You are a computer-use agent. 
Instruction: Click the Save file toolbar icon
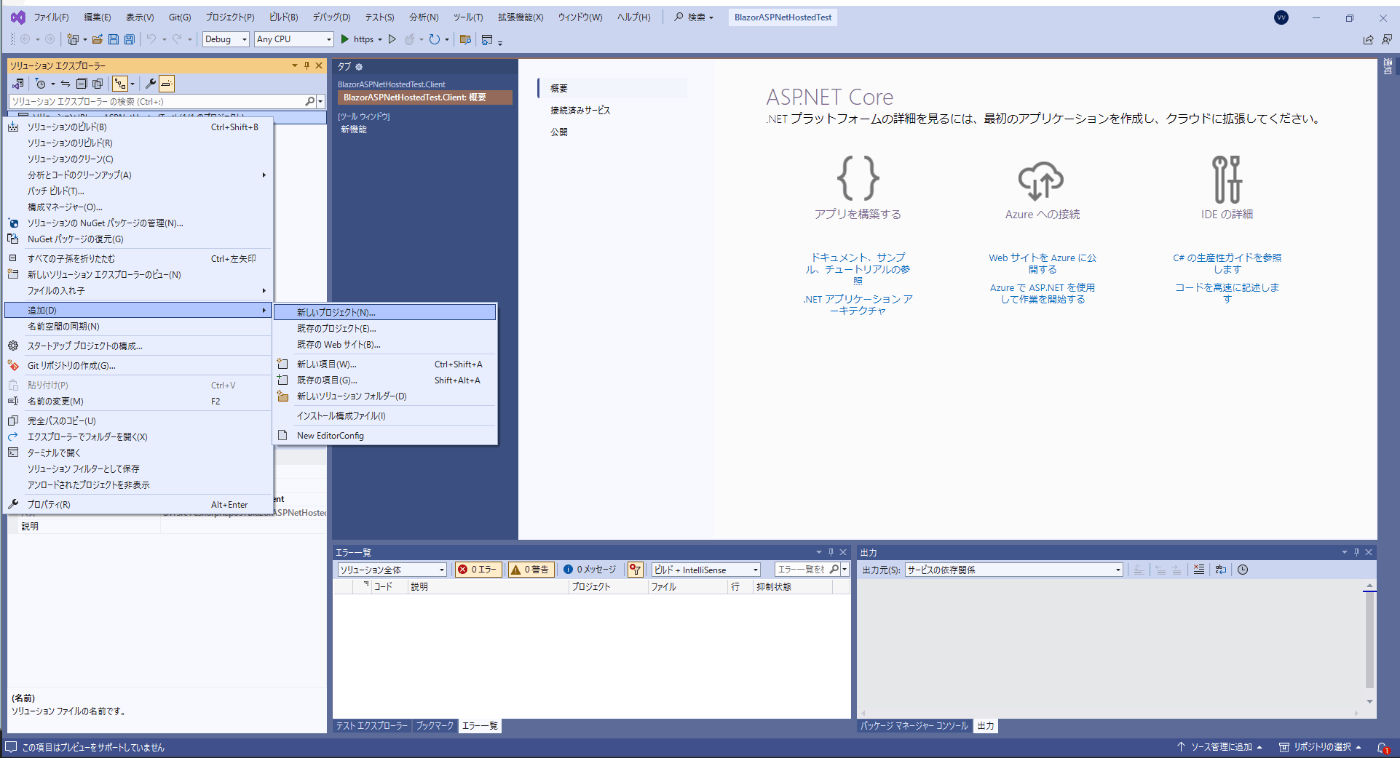113,39
